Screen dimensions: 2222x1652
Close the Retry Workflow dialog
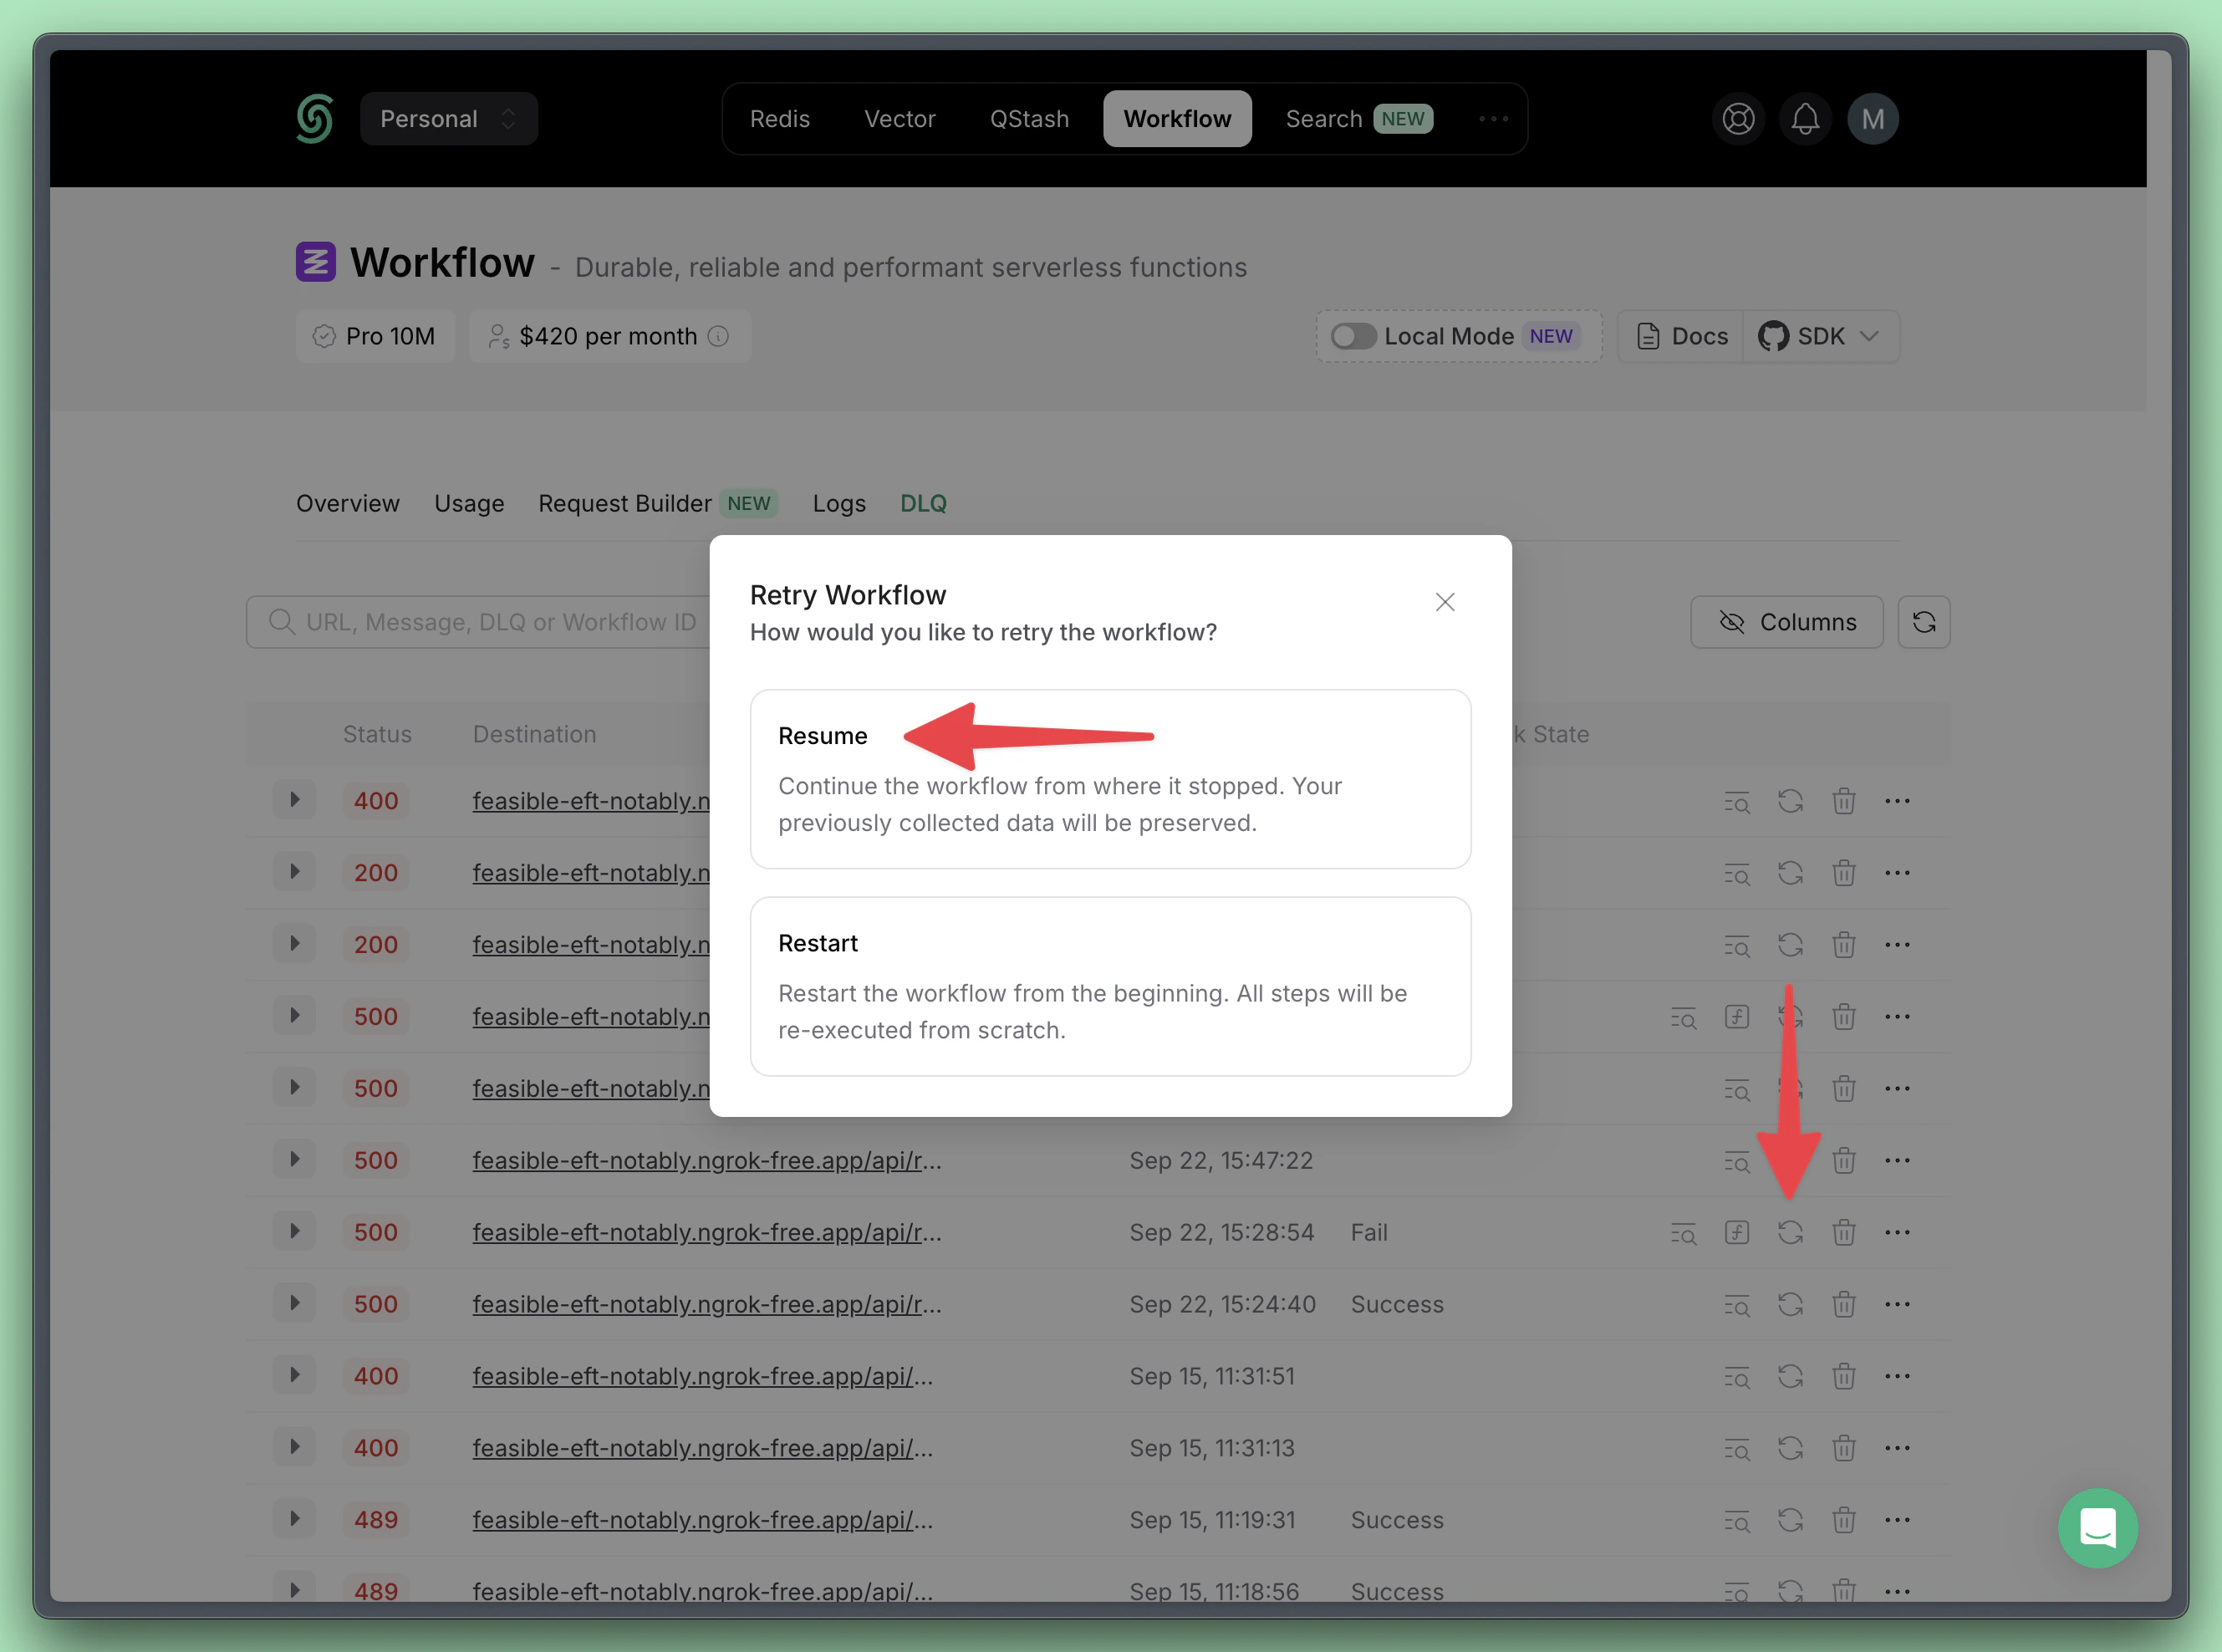point(1444,602)
